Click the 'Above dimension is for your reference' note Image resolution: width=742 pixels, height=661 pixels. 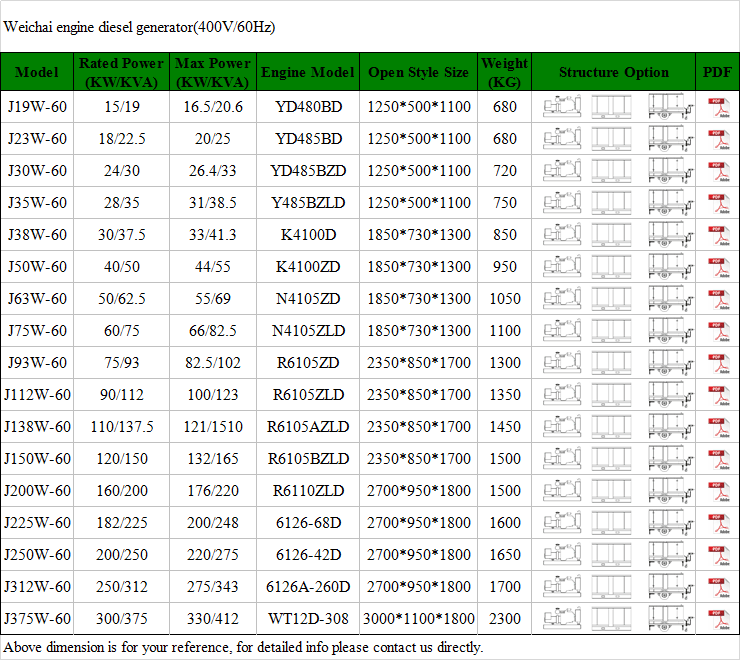[x=243, y=647]
